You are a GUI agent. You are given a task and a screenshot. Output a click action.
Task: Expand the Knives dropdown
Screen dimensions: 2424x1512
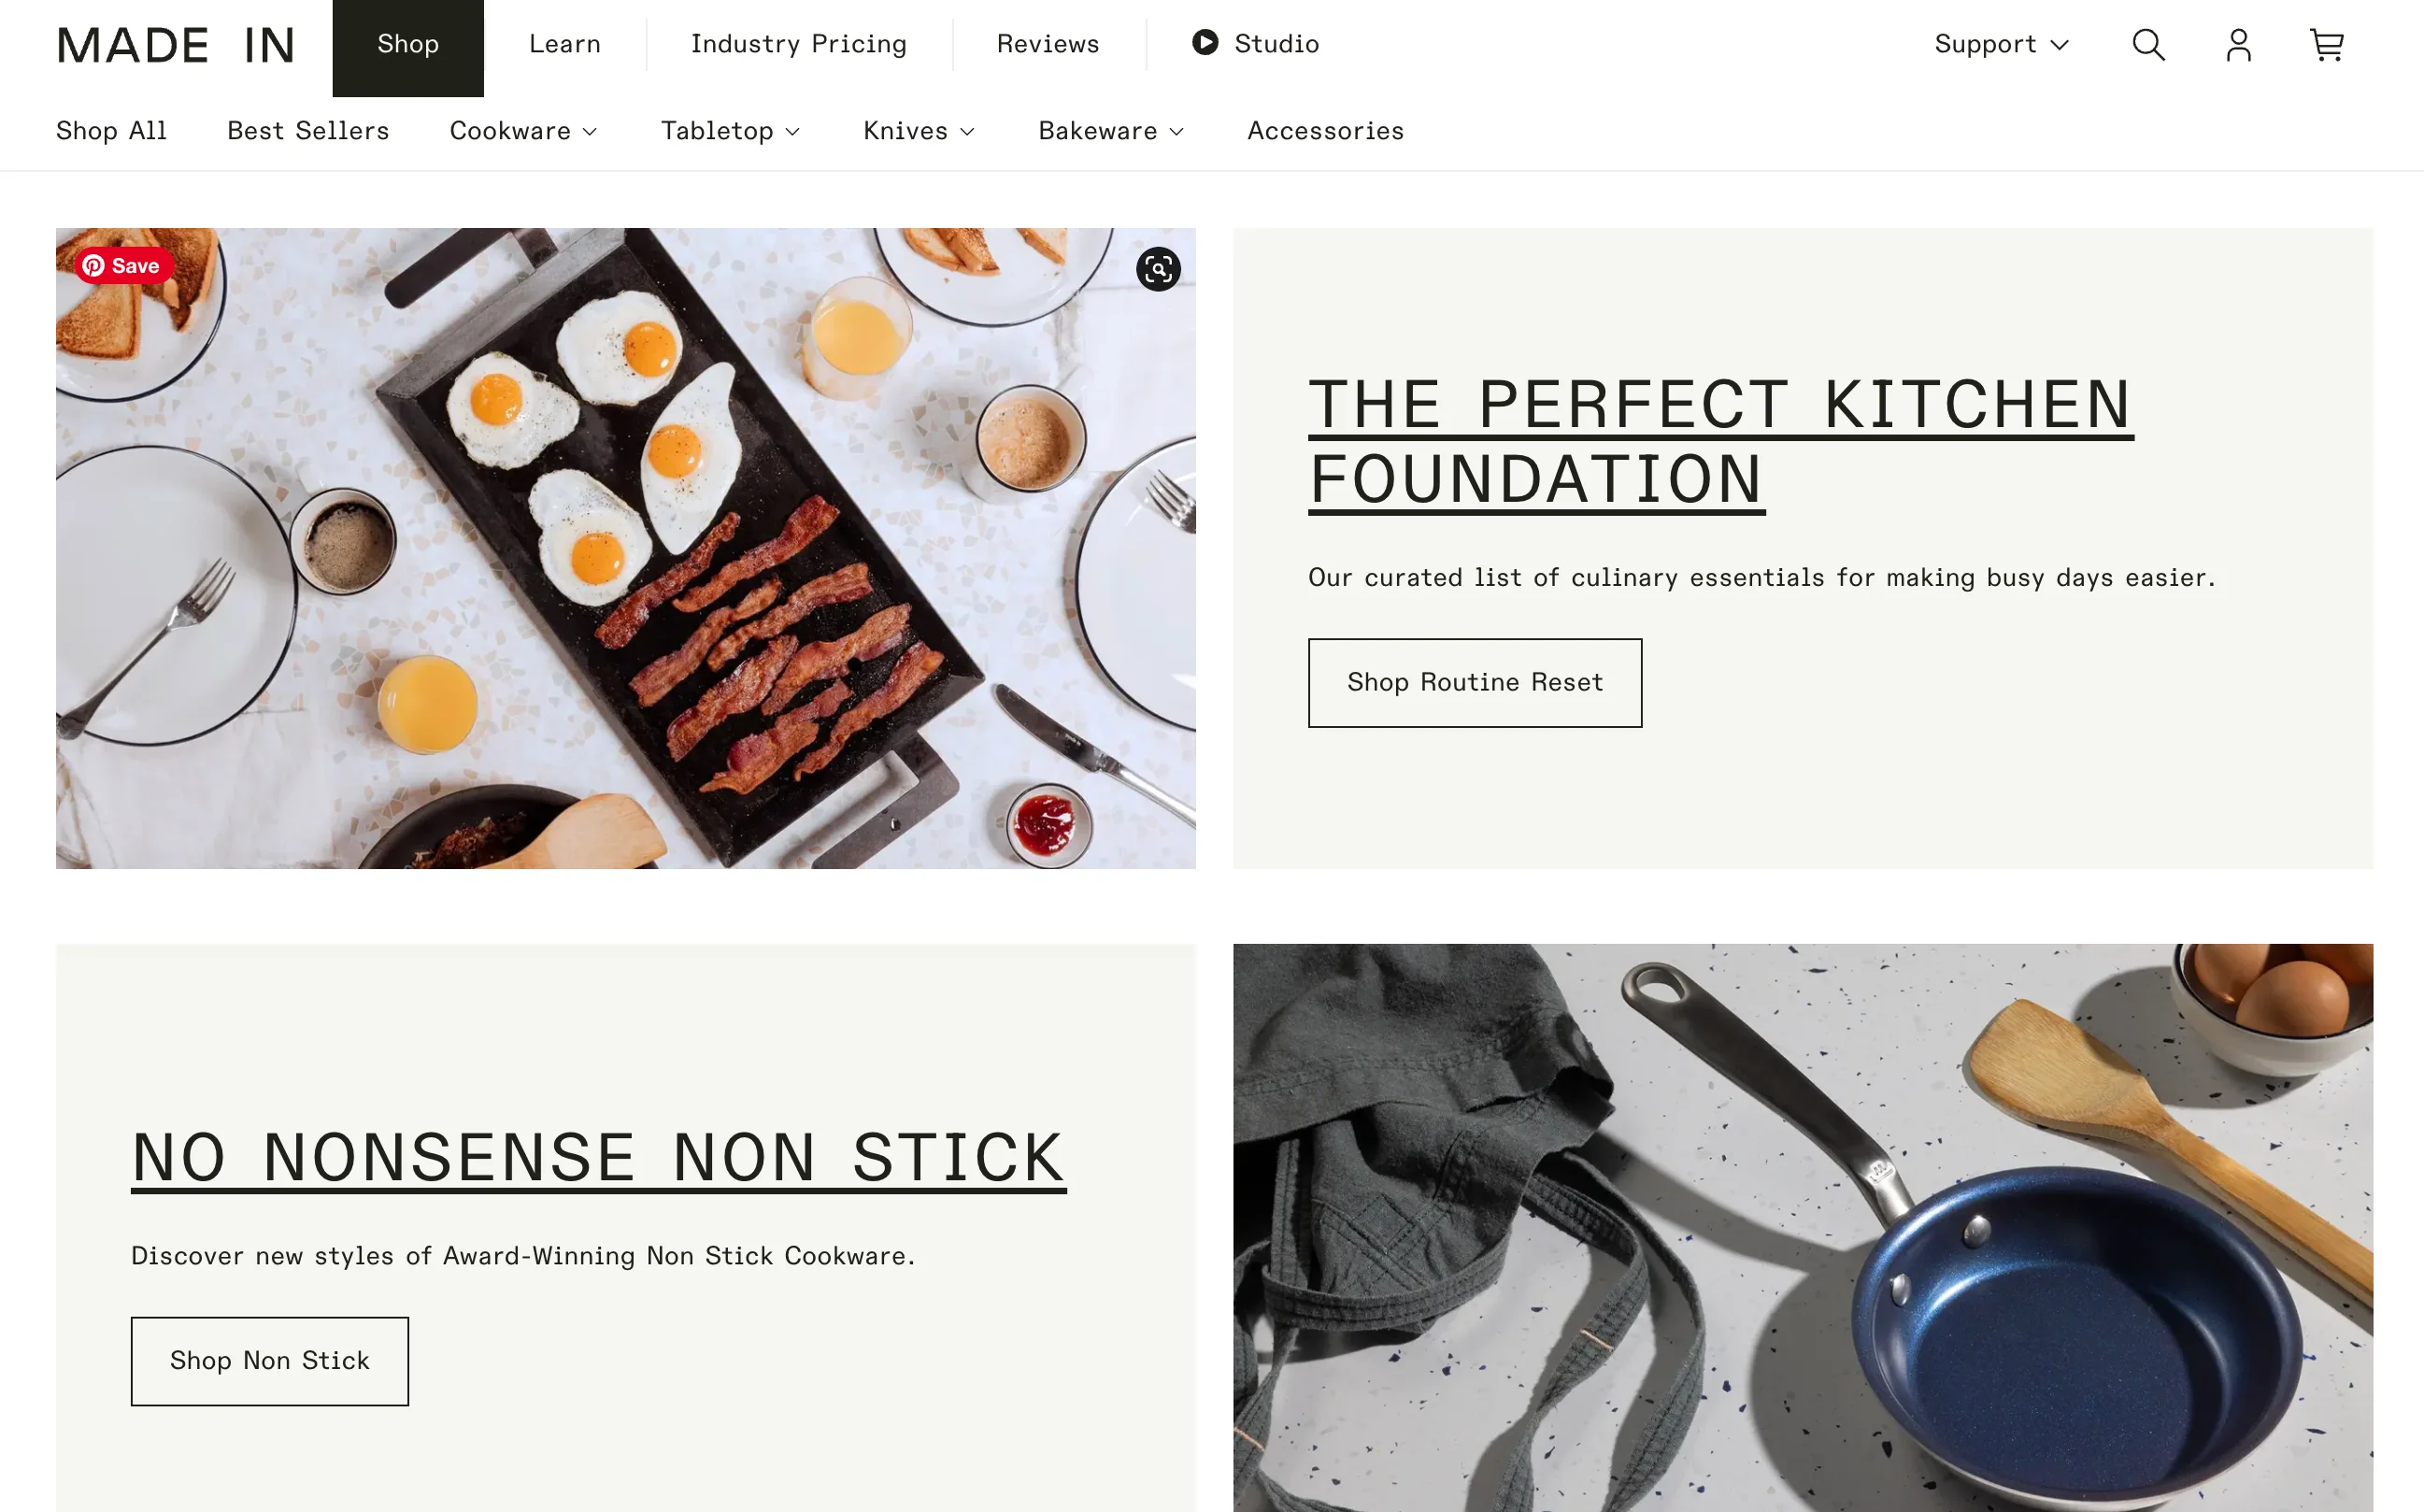[x=918, y=130]
